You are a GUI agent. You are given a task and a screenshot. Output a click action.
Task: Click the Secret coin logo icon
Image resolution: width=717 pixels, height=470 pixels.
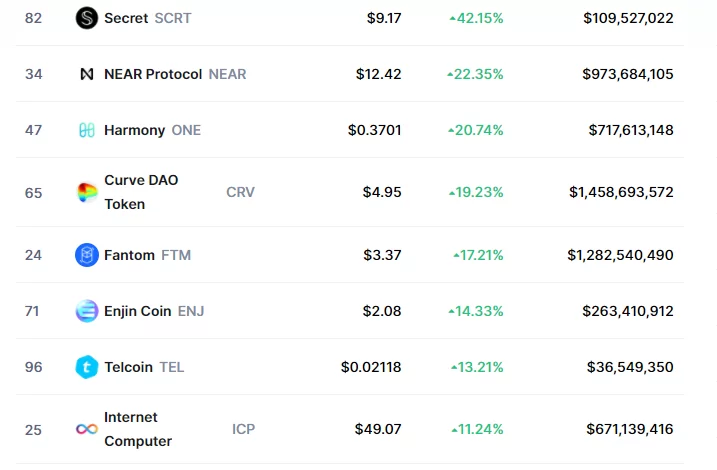87,18
